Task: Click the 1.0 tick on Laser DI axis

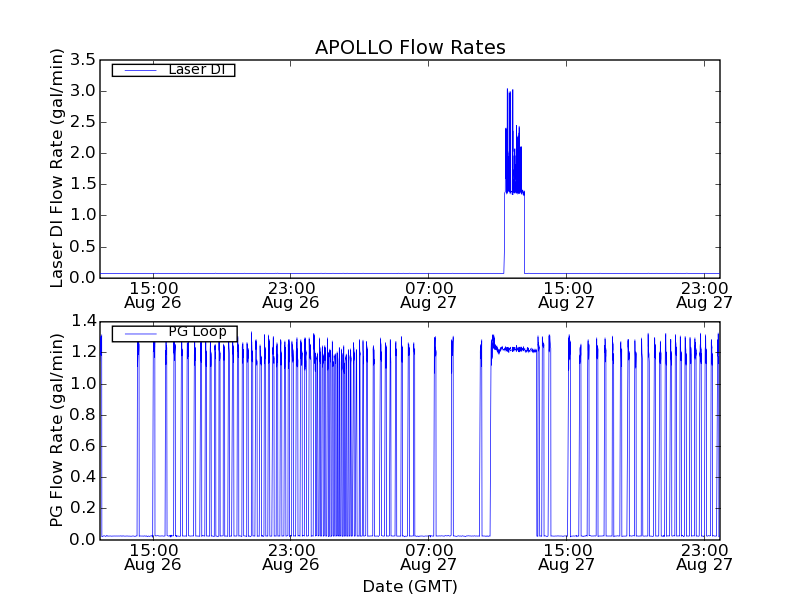Action: [83, 215]
